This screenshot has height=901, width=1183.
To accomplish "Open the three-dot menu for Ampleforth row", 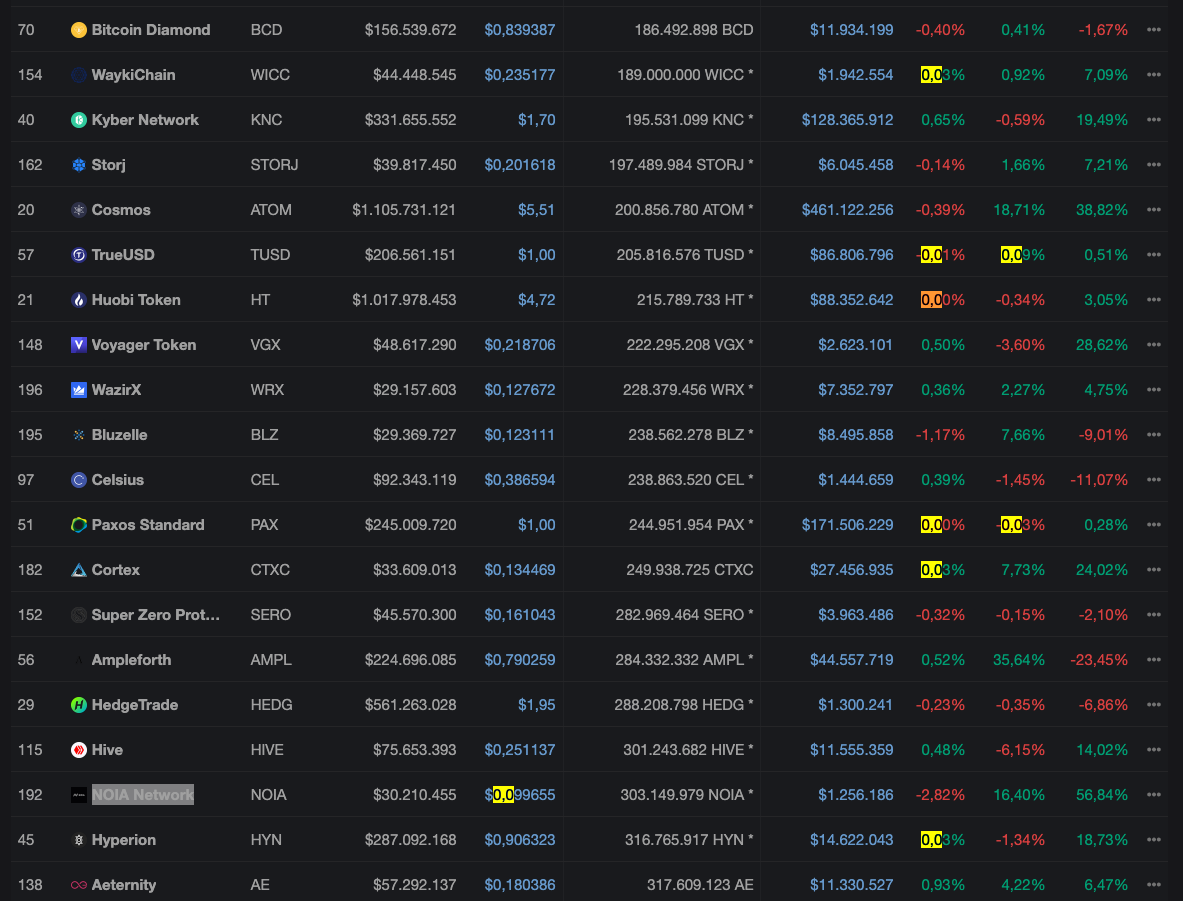I will tap(1154, 660).
